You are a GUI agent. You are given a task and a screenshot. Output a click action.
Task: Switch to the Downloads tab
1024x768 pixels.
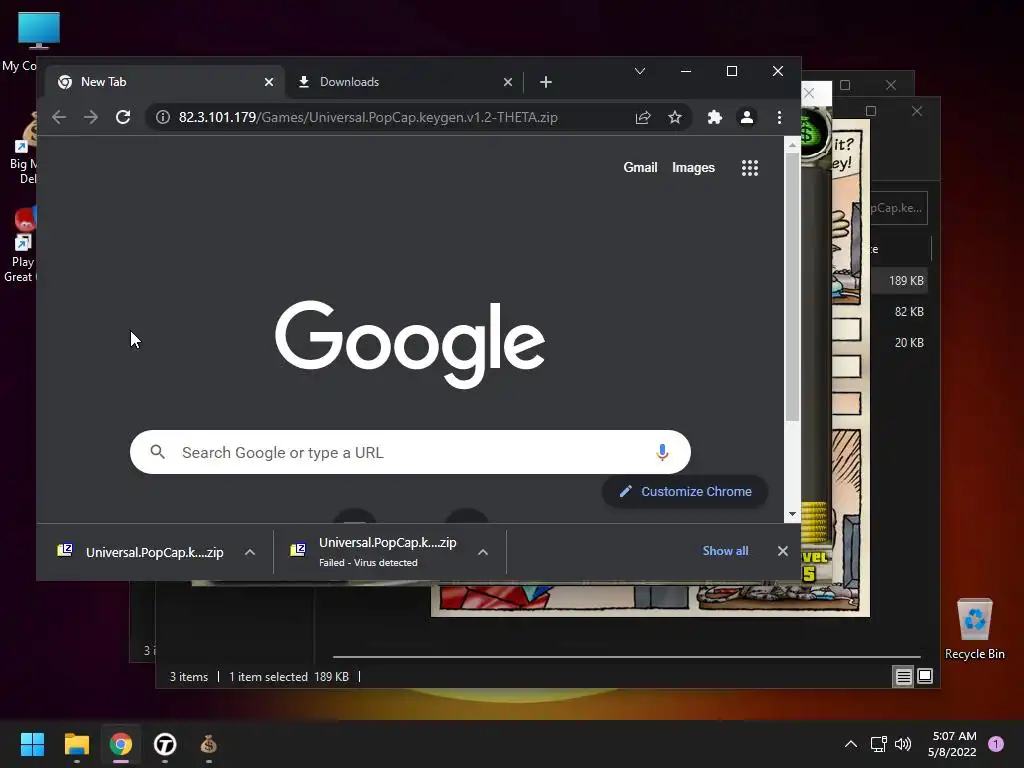[x=404, y=82]
